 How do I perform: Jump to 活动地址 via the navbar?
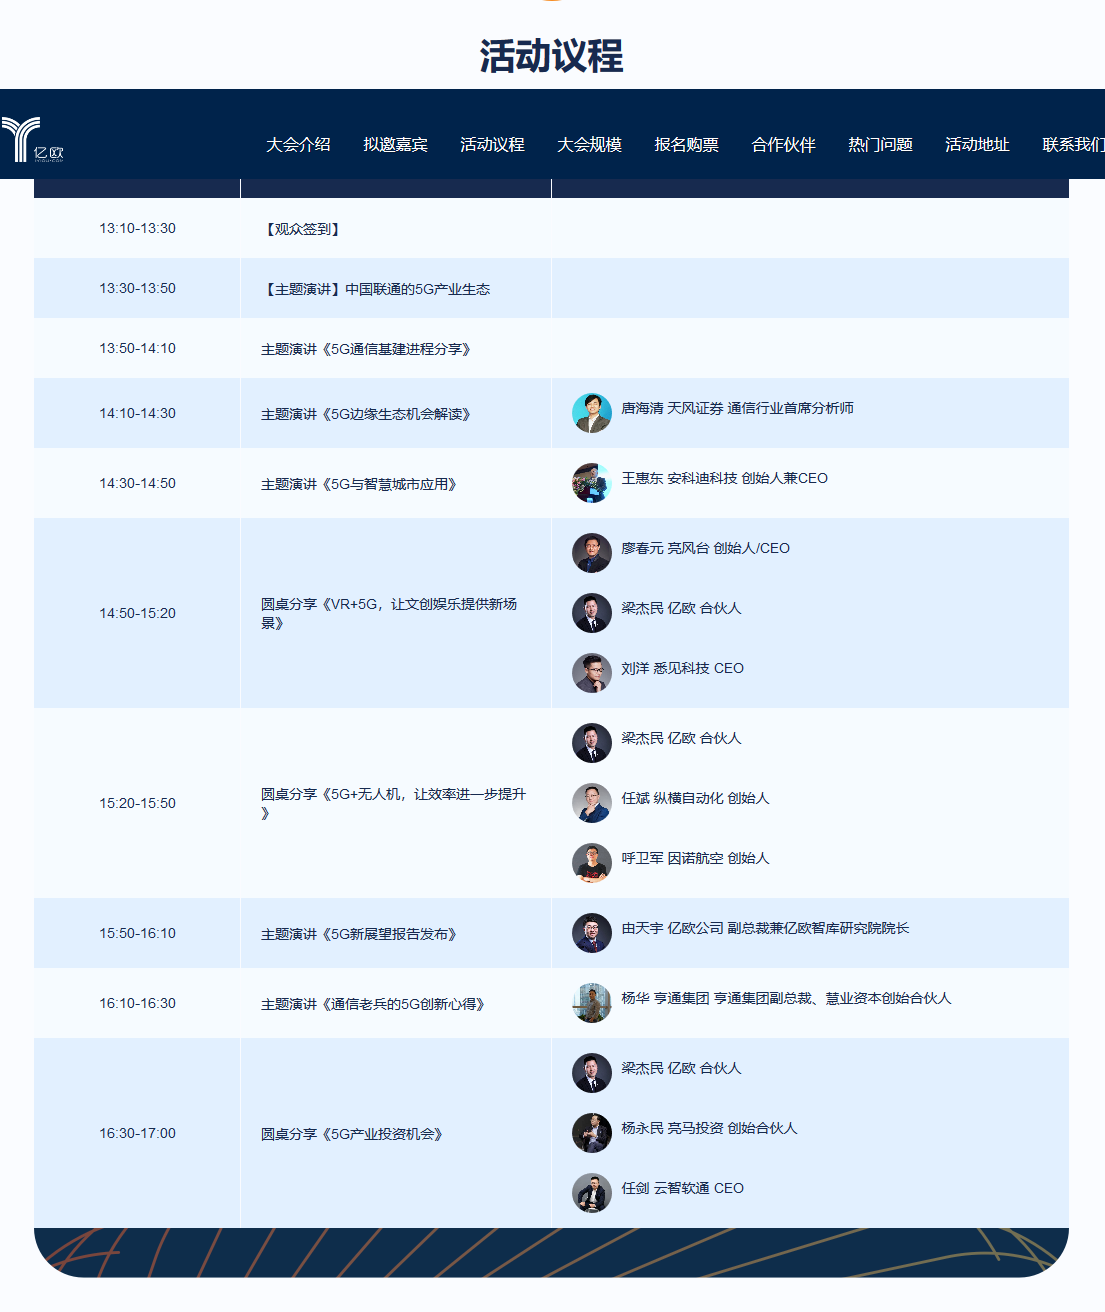pos(977,145)
